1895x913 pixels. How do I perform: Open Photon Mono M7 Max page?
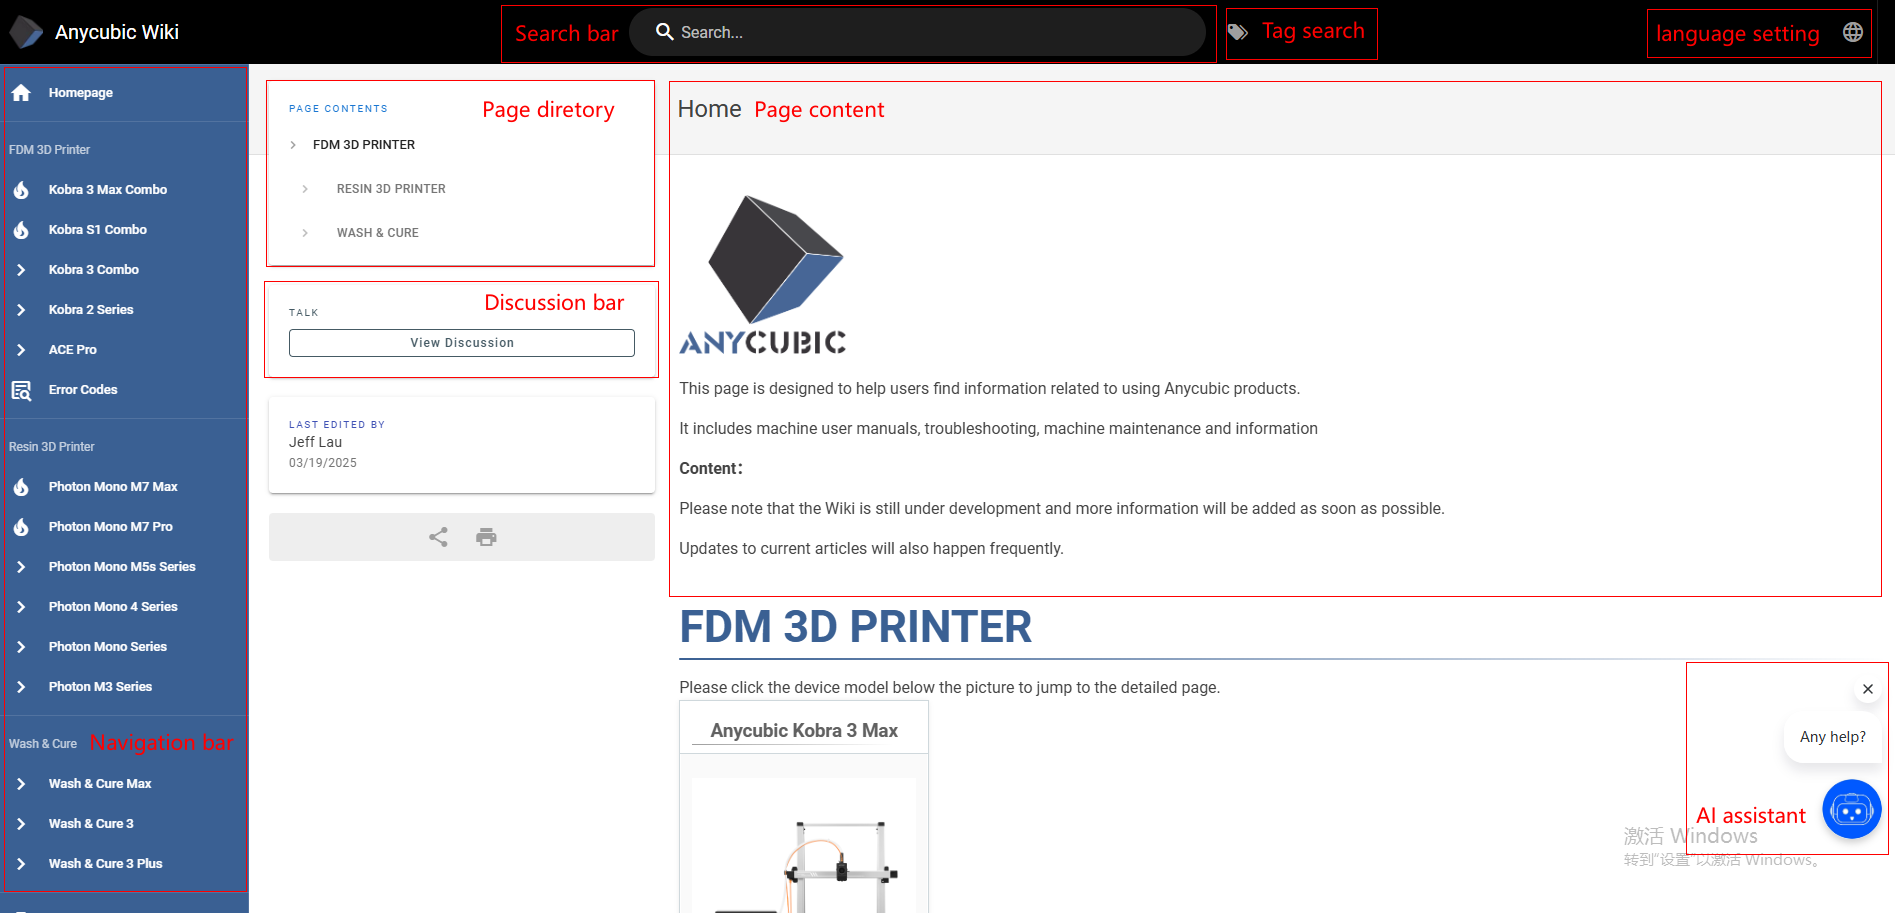click(113, 487)
